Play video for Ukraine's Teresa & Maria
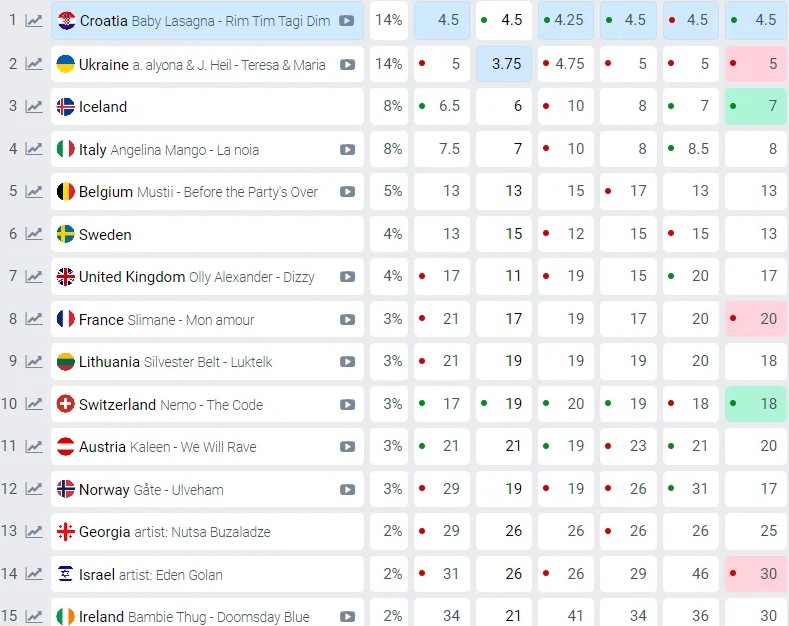This screenshot has height=626, width=789. click(347, 64)
